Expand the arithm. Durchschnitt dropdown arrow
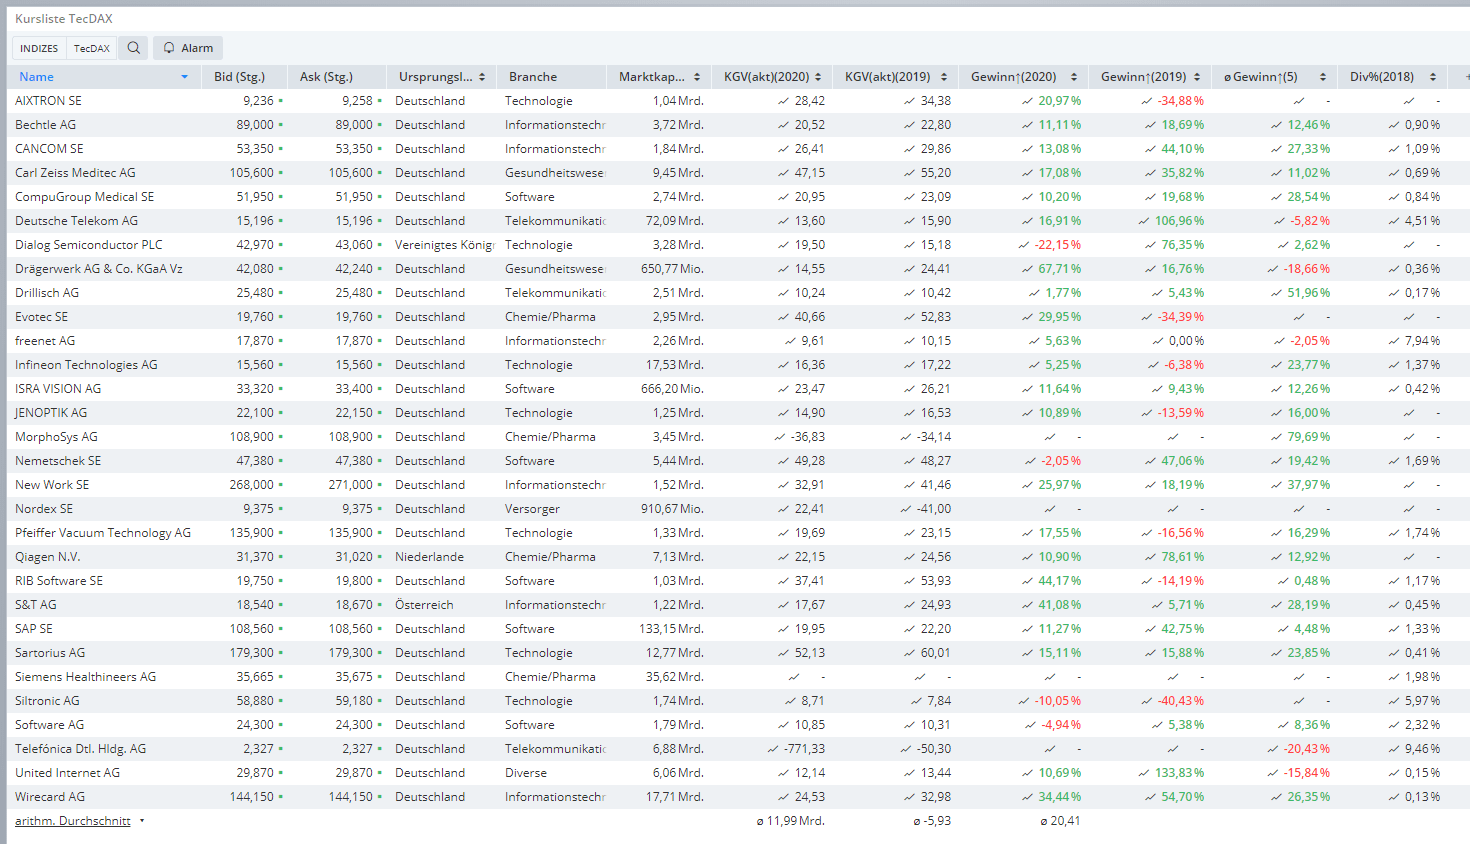 142,821
